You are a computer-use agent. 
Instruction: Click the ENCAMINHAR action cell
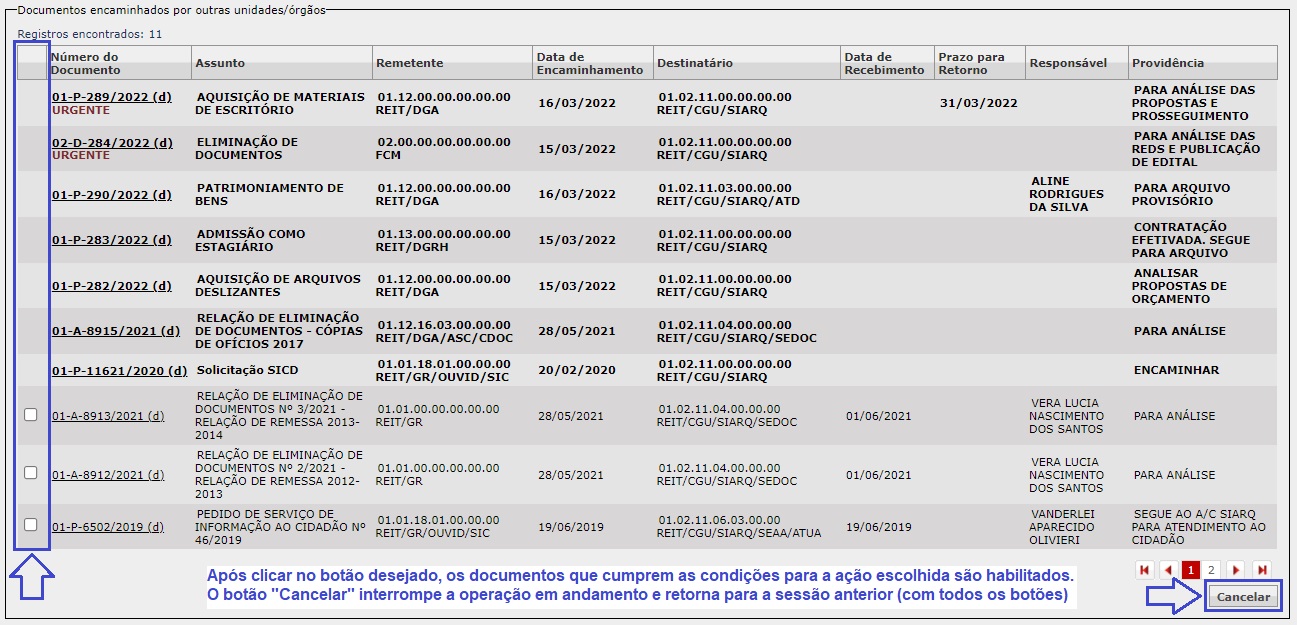point(1176,370)
